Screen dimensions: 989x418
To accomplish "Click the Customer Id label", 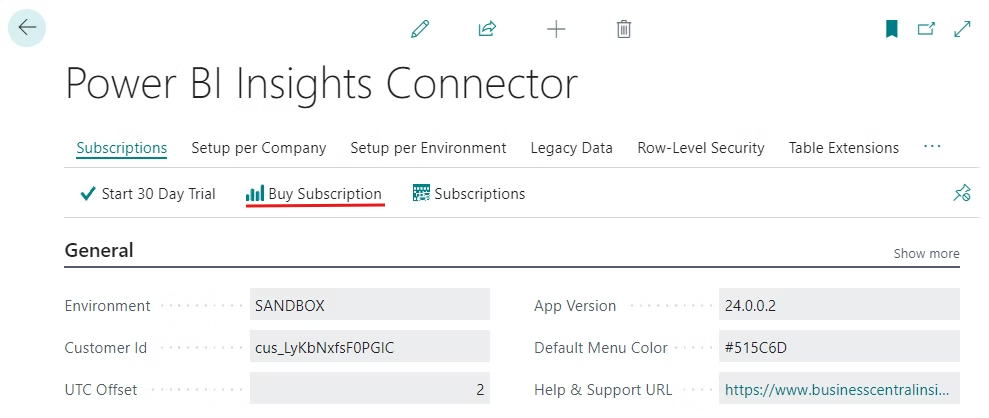I will pos(106,347).
